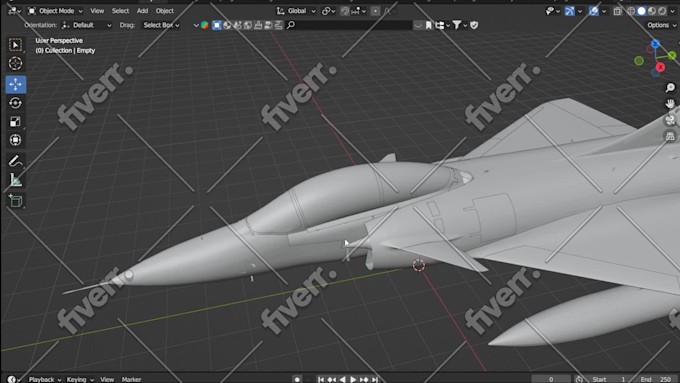Click the funnel filter icon
680x383 pixels.
point(457,25)
